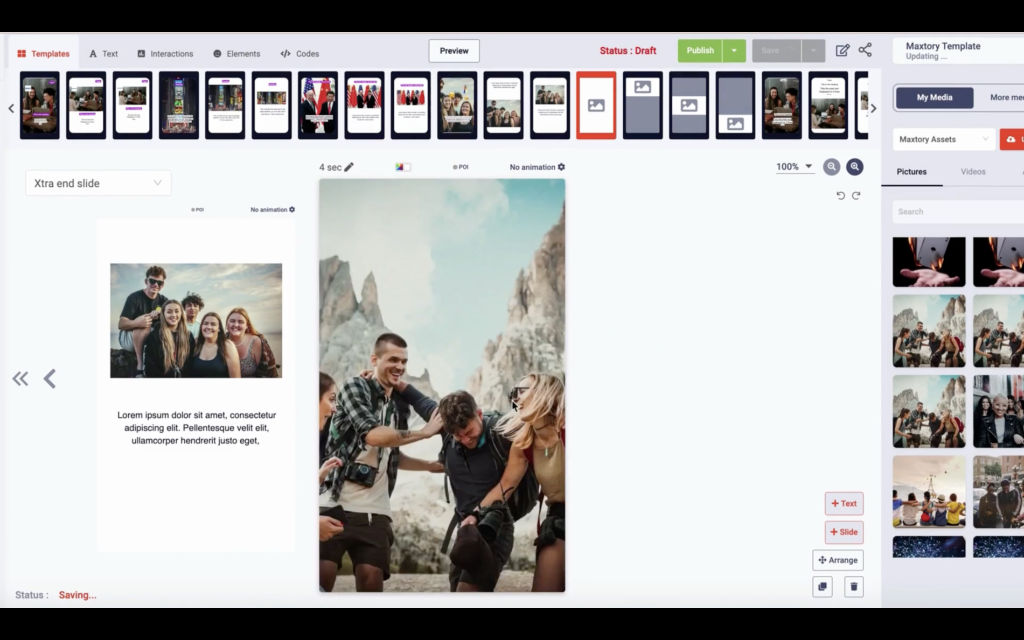Add a text box with + Text
The height and width of the screenshot is (640, 1024).
coord(844,504)
